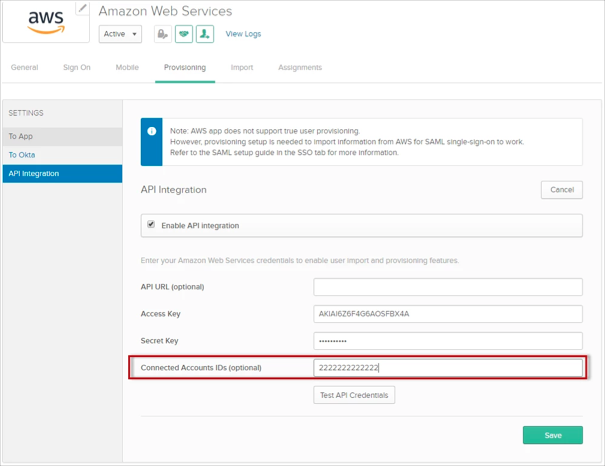The height and width of the screenshot is (466, 605).
Task: Switch to the Sign On tab
Action: (x=76, y=68)
